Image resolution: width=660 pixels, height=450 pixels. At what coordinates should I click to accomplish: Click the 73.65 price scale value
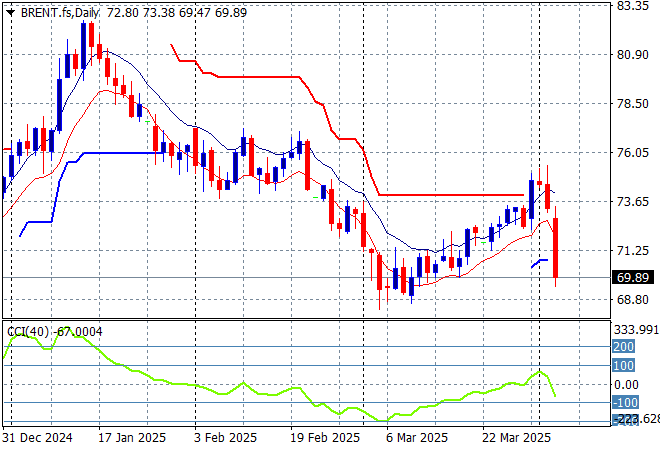click(x=633, y=202)
